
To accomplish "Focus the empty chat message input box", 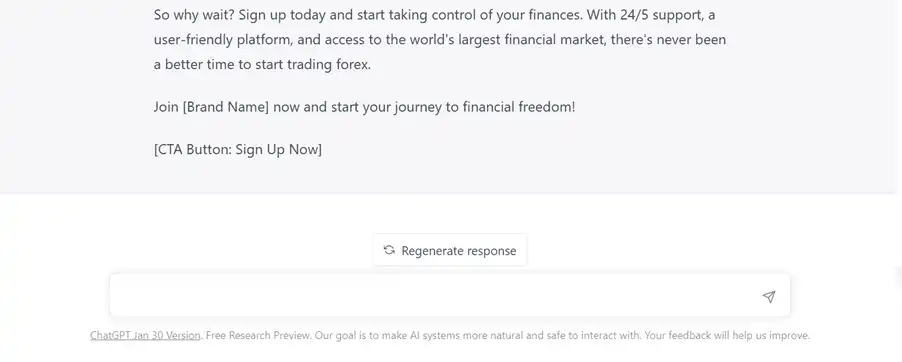I will tap(449, 295).
